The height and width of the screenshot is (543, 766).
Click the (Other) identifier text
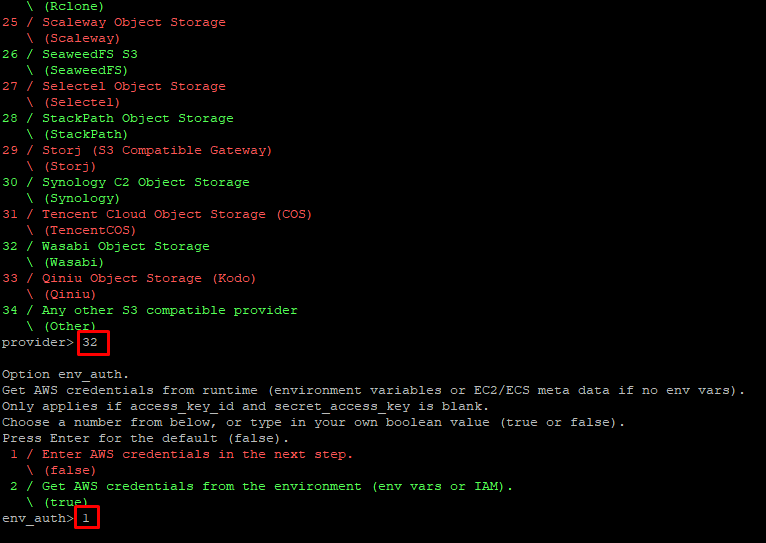pyautogui.click(x=69, y=326)
